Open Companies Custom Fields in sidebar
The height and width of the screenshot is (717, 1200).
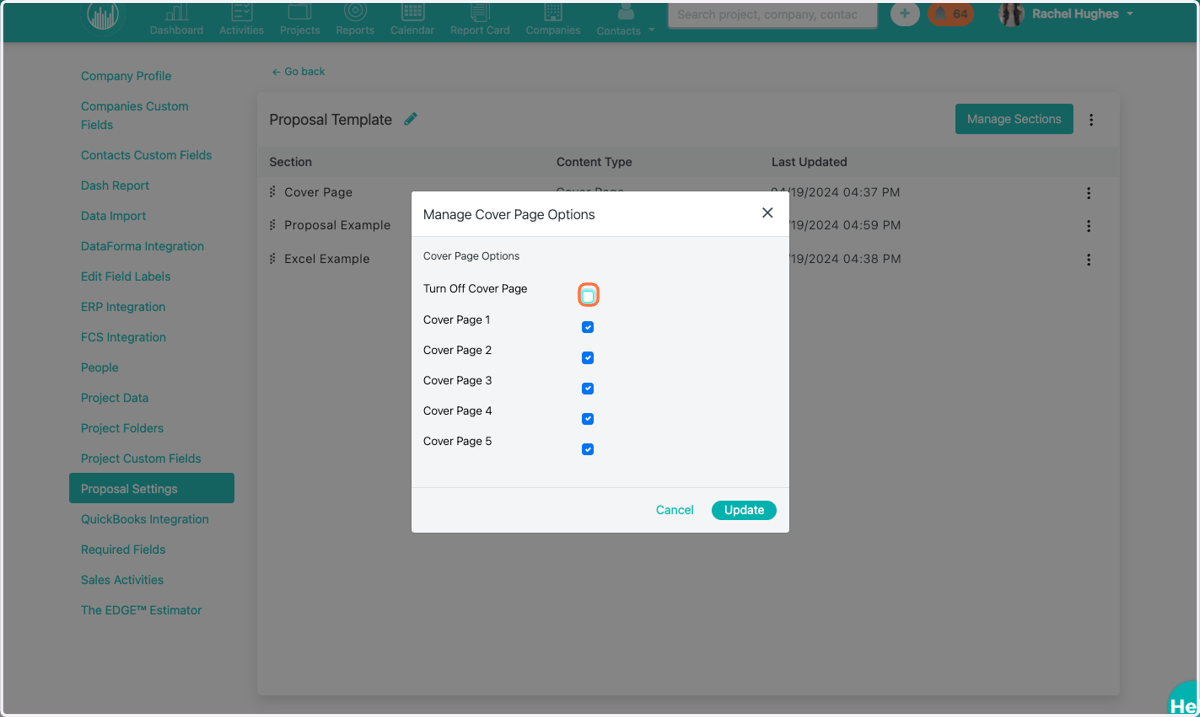point(135,115)
